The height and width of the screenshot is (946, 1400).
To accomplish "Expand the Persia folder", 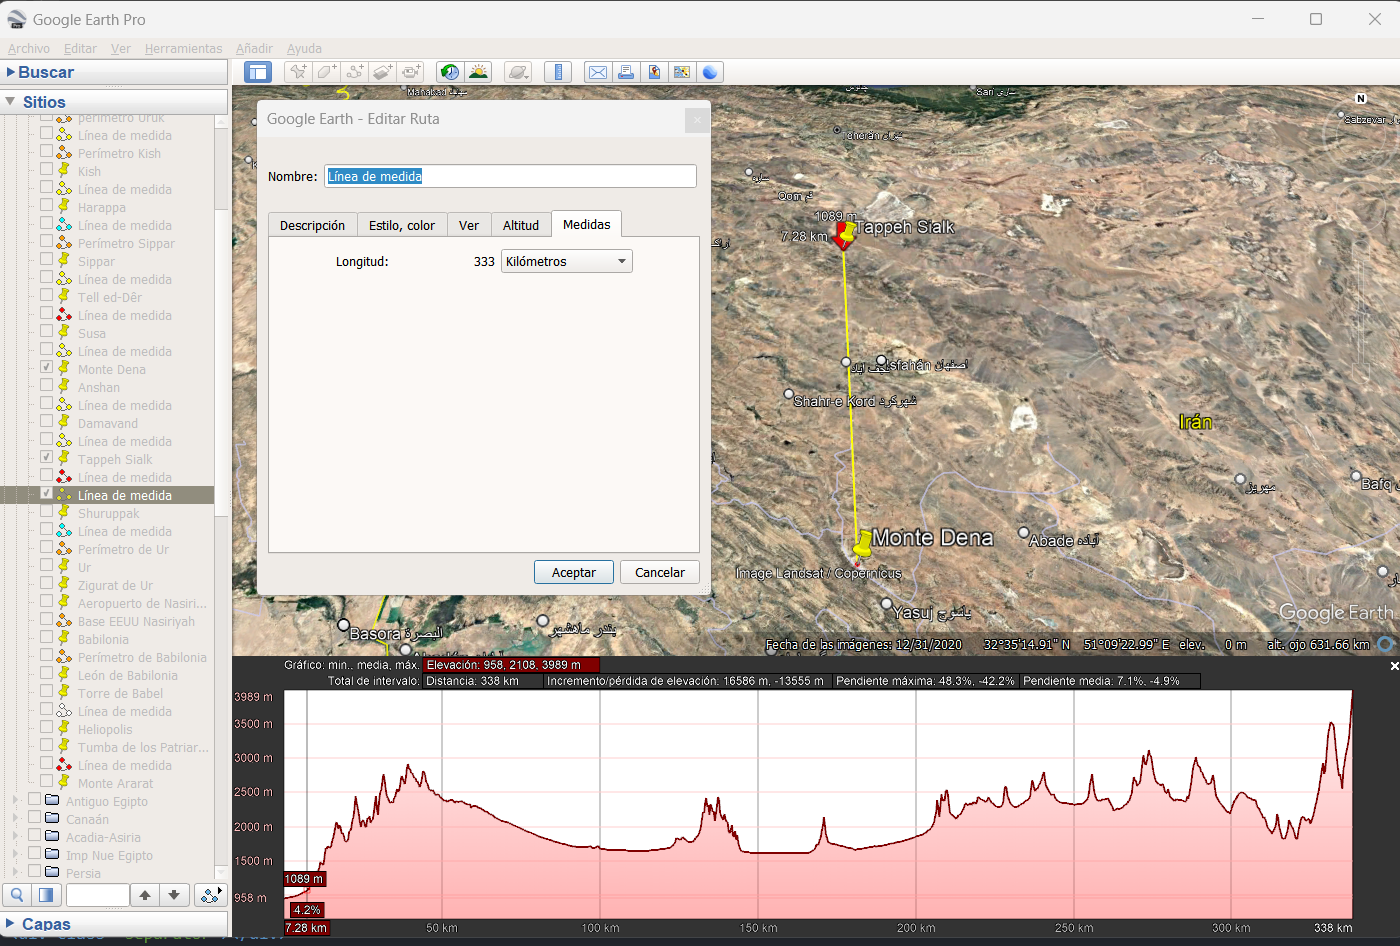I will 15,872.
